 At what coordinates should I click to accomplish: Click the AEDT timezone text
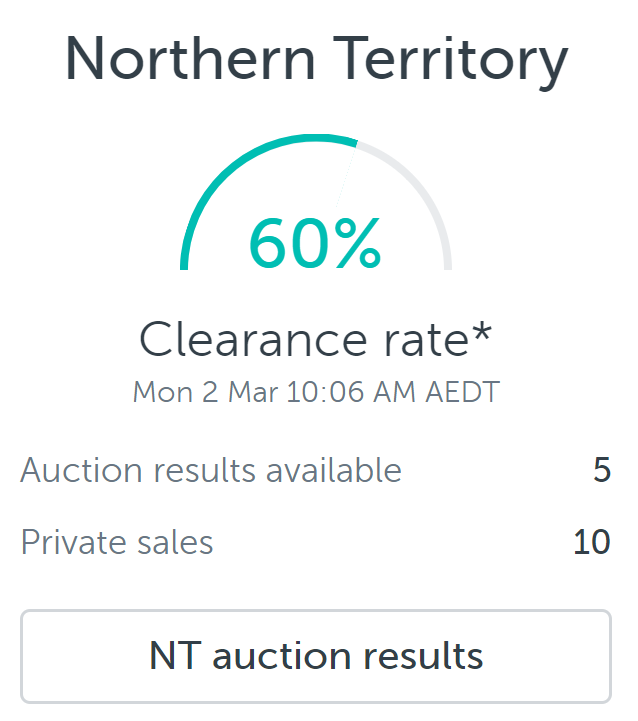click(462, 392)
